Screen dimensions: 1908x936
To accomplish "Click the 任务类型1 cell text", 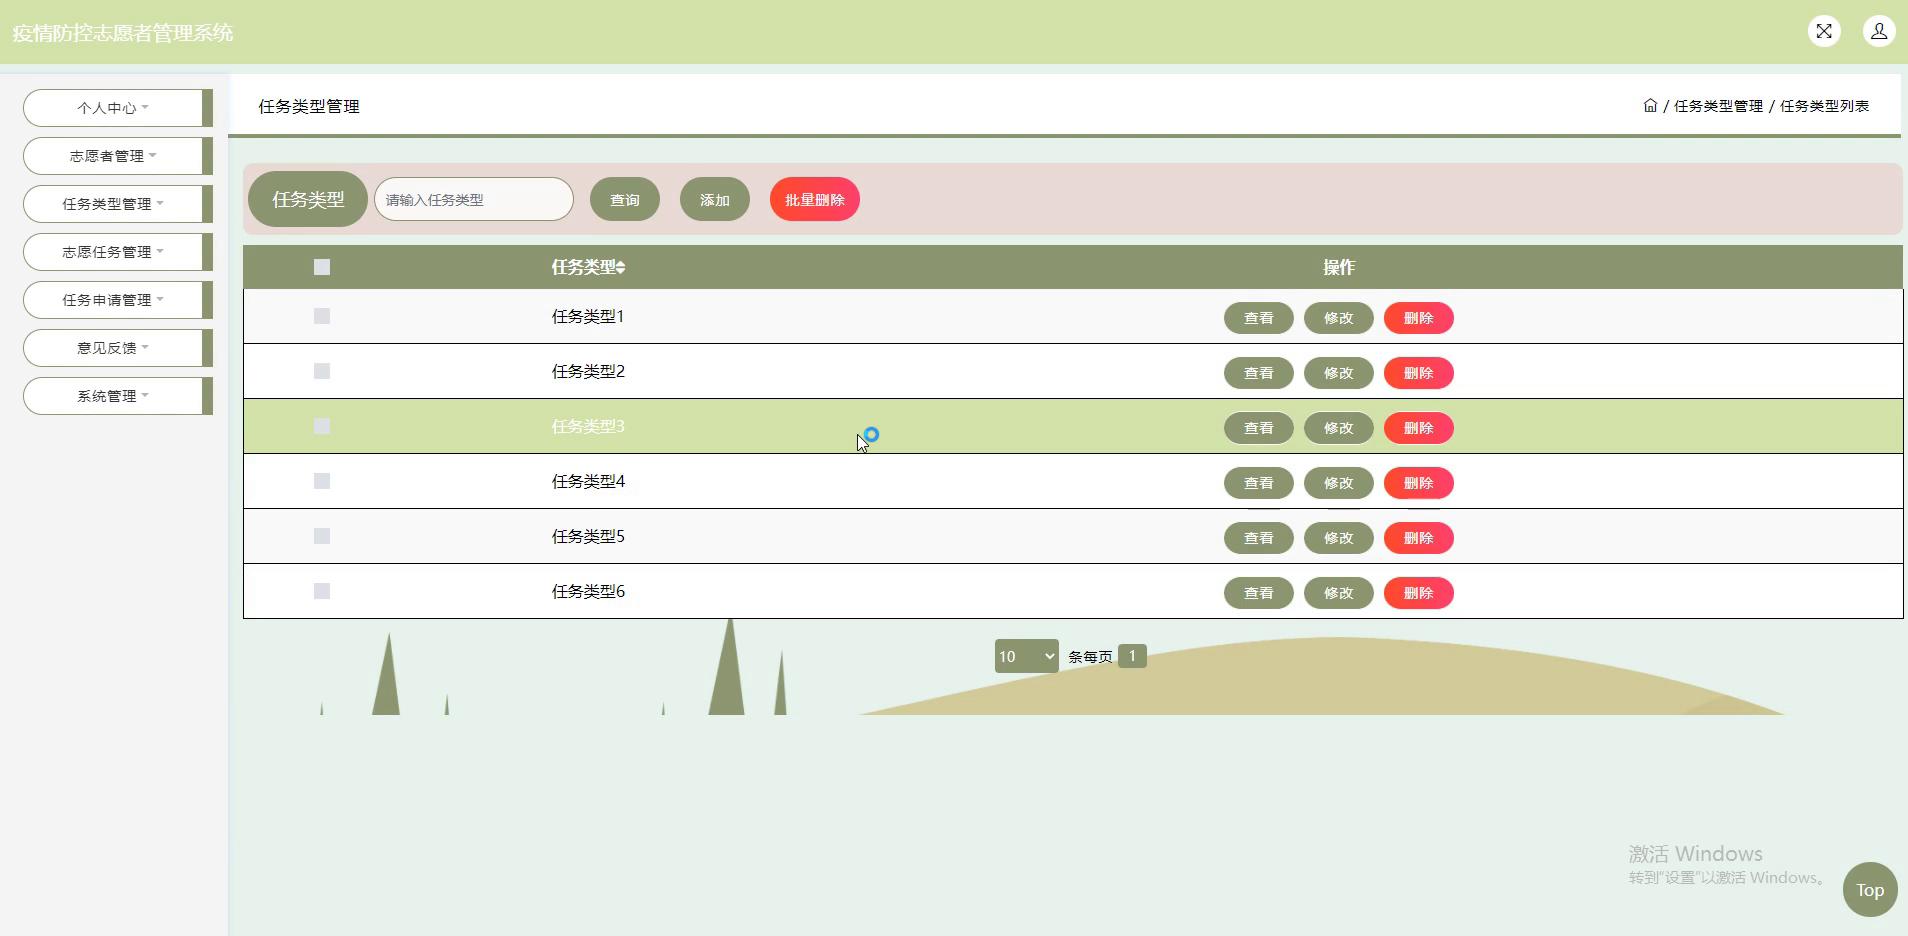I will coord(588,316).
